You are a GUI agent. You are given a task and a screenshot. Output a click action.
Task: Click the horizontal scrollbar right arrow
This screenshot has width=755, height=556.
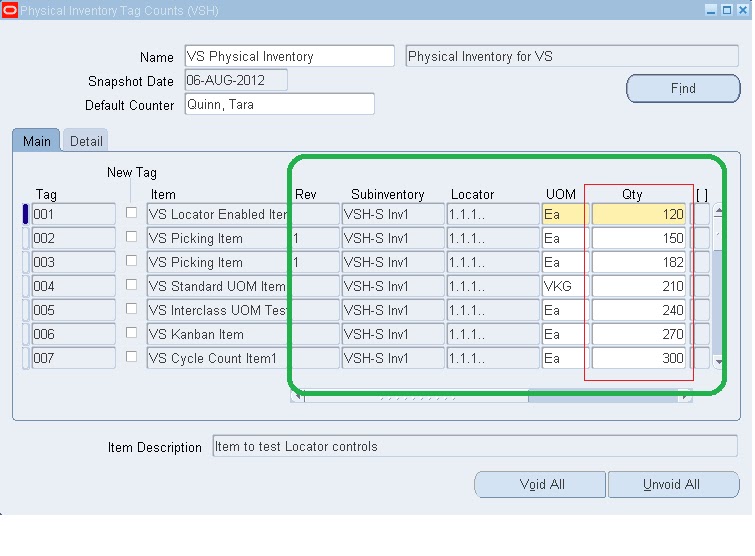(686, 397)
